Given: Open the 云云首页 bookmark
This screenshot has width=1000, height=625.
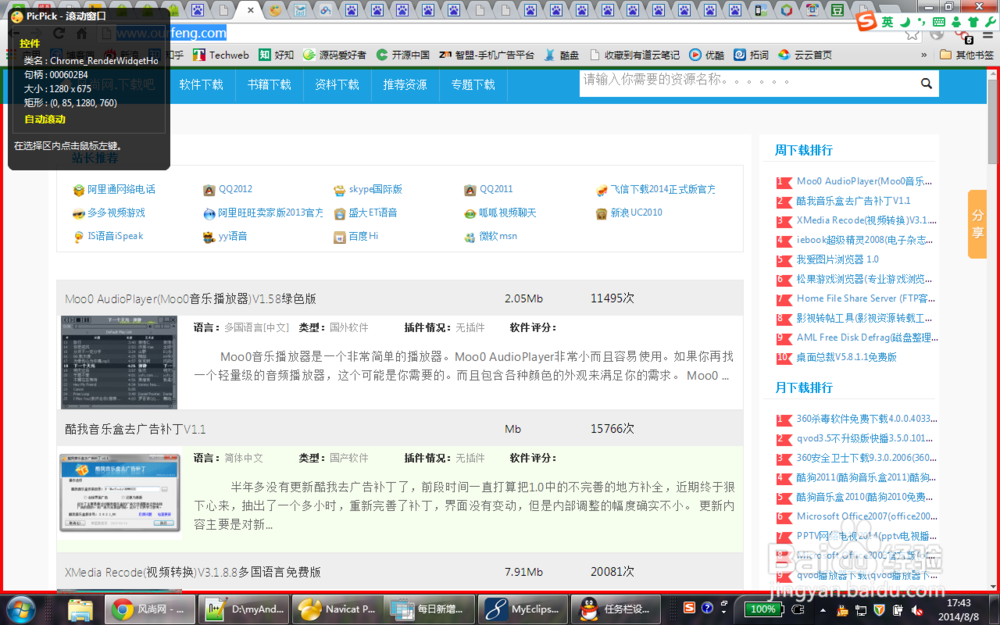Looking at the screenshot, I should click(x=804, y=55).
